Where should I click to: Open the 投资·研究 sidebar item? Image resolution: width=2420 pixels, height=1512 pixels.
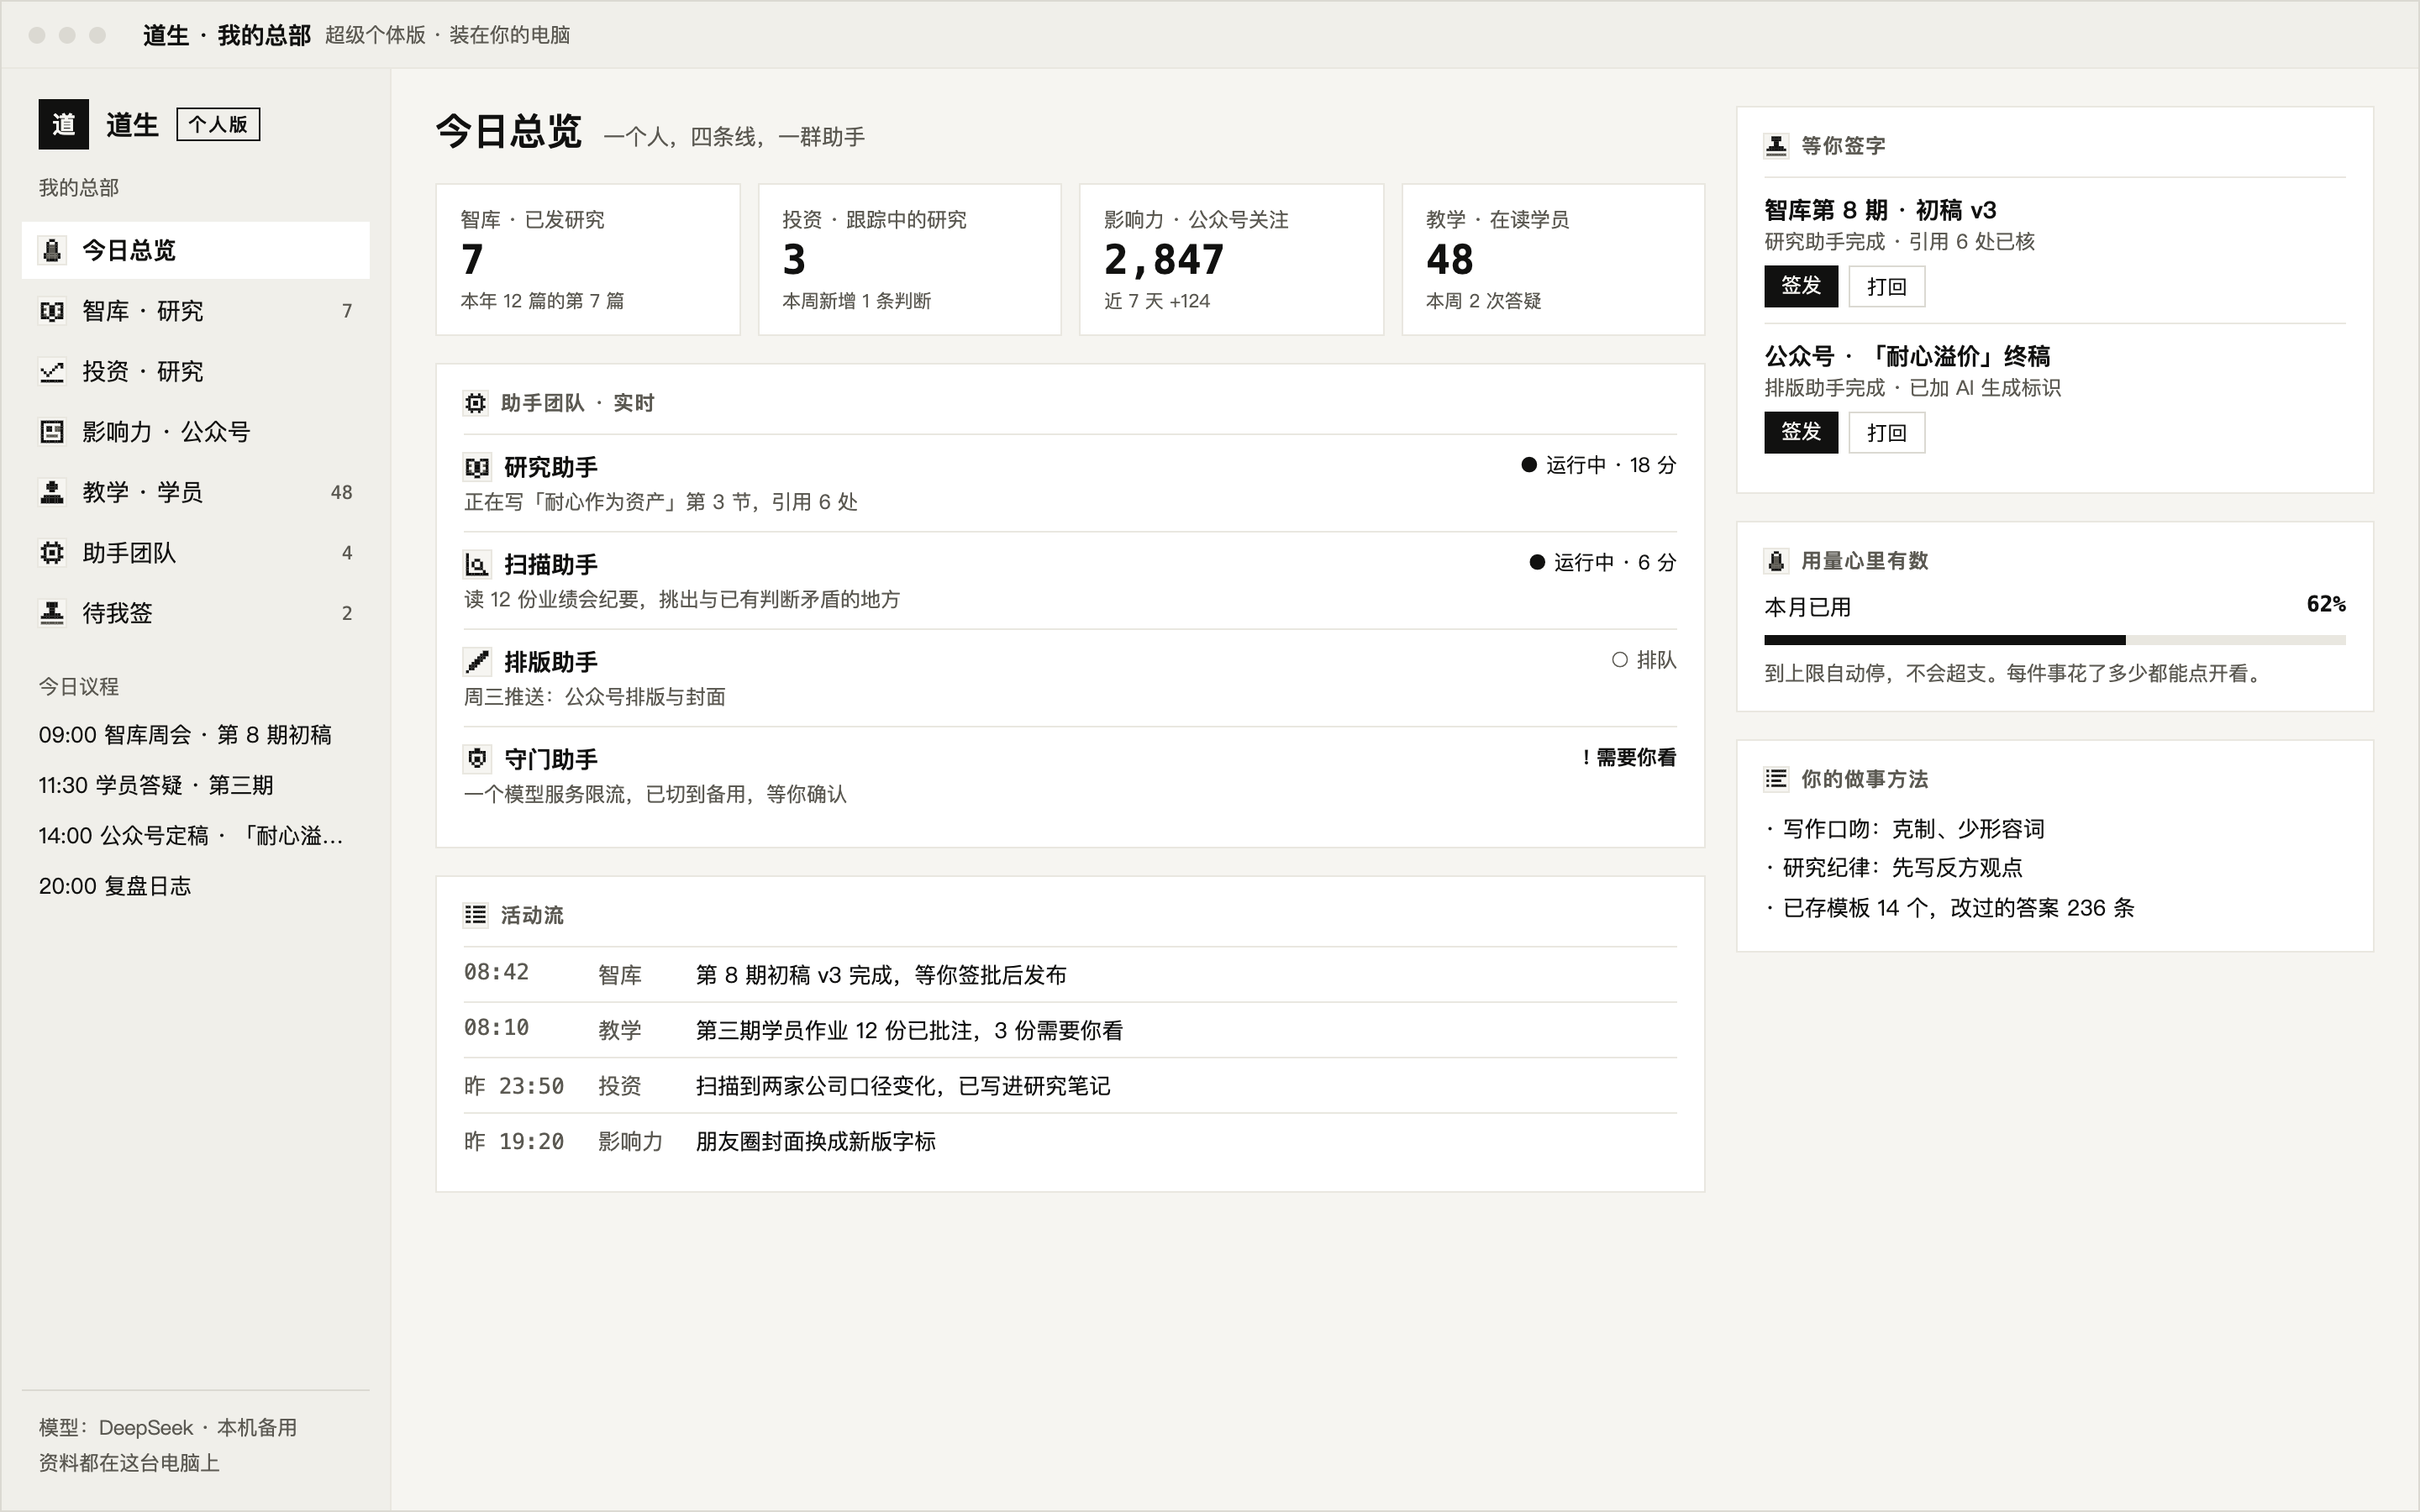(196, 371)
